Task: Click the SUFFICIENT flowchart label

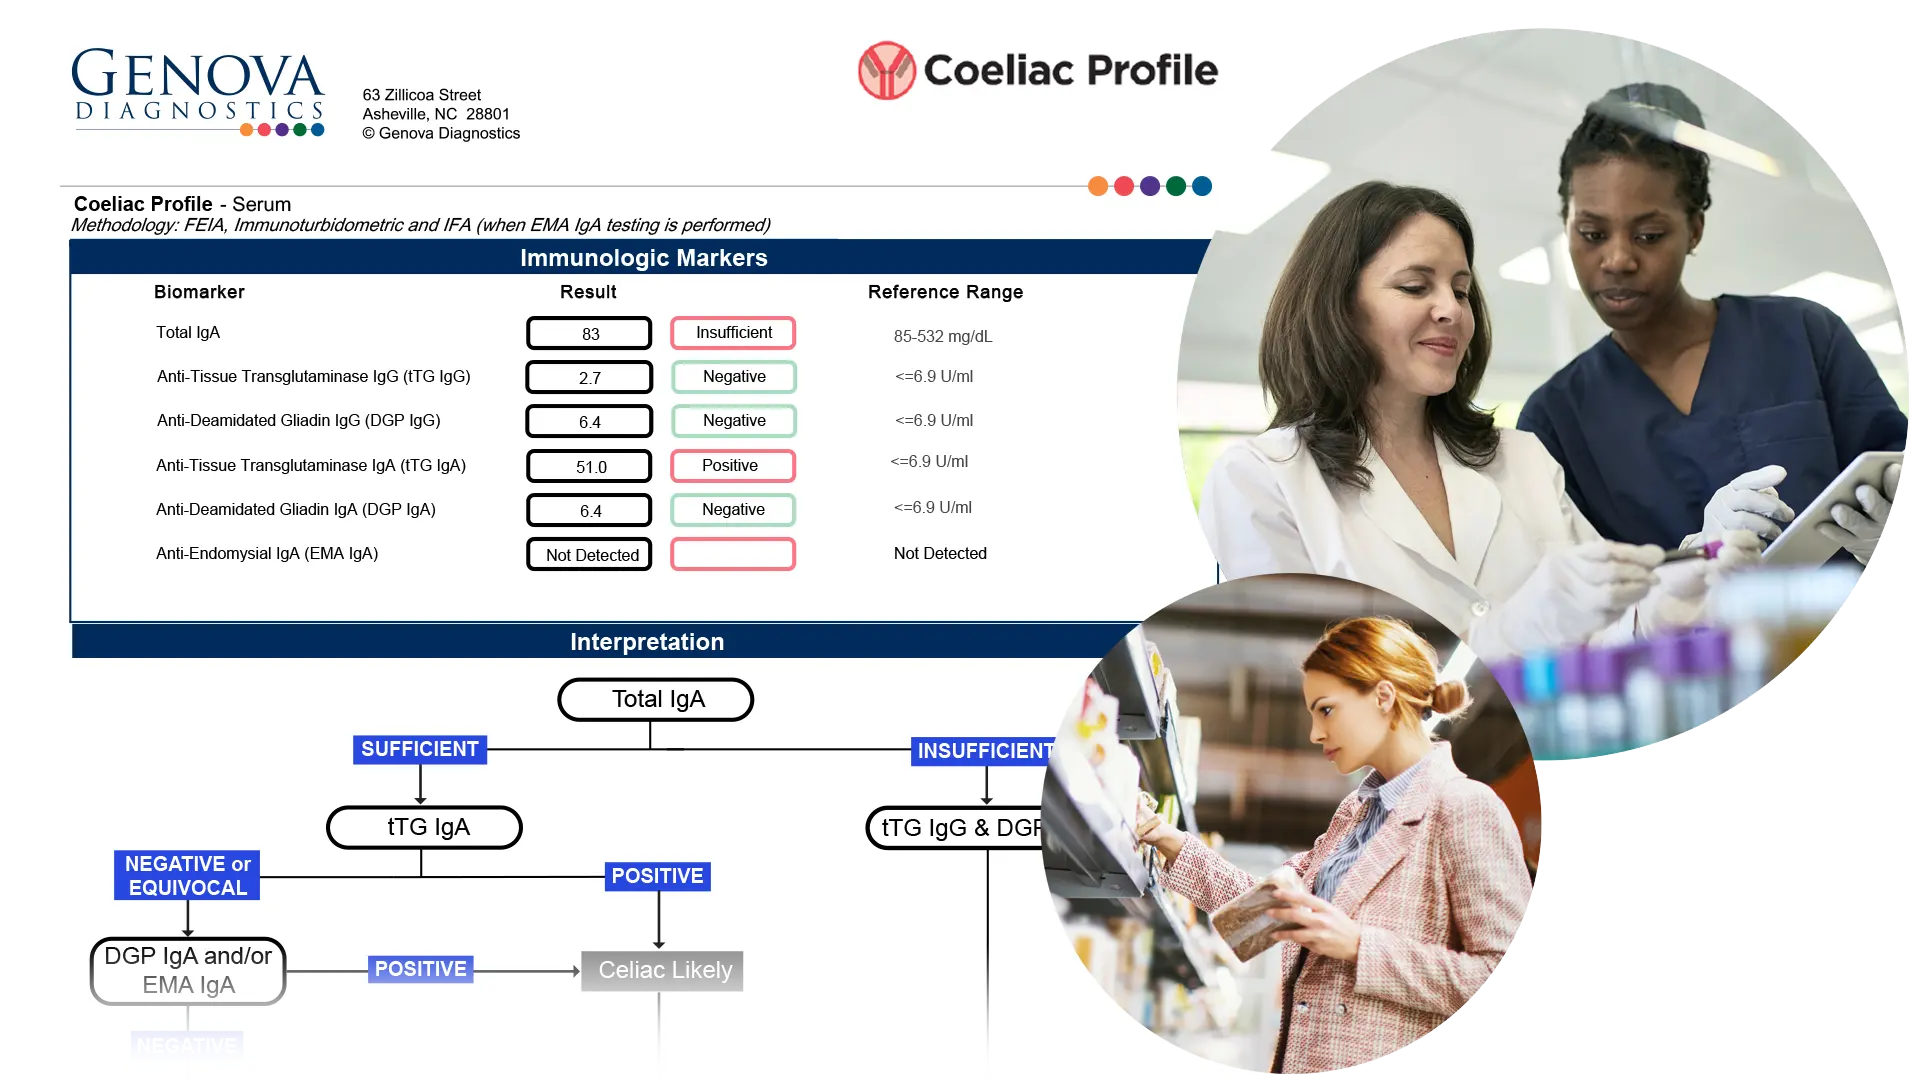Action: 420,749
